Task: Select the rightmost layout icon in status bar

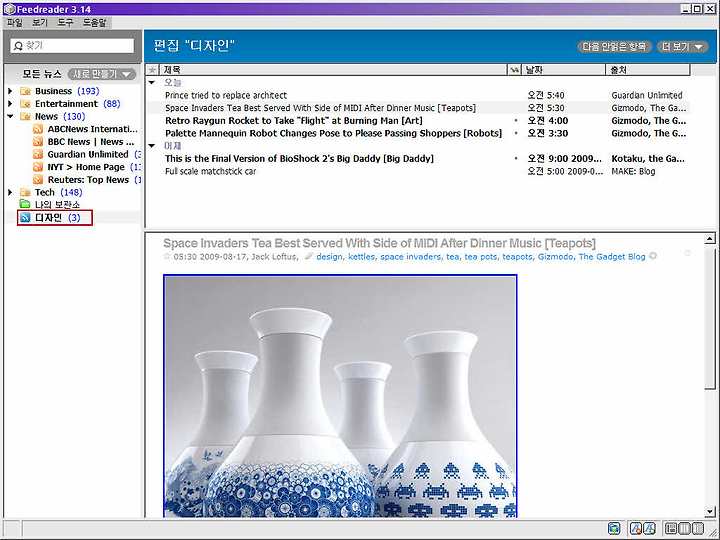Action: (698, 529)
